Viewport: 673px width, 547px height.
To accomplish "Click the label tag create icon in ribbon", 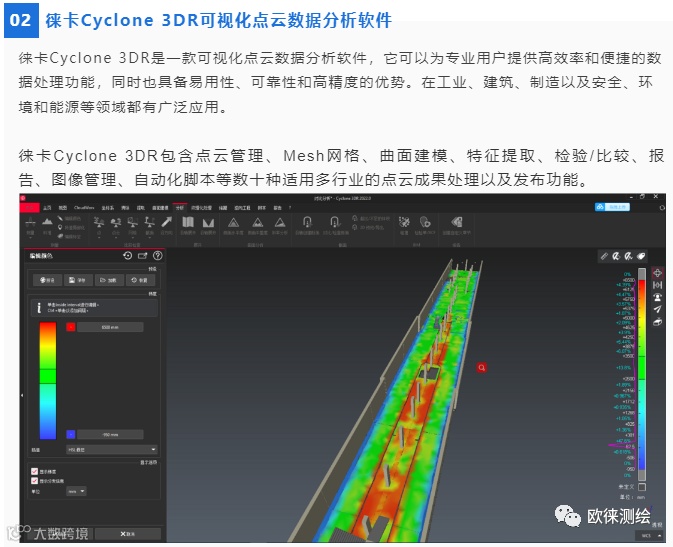I will click(x=457, y=222).
